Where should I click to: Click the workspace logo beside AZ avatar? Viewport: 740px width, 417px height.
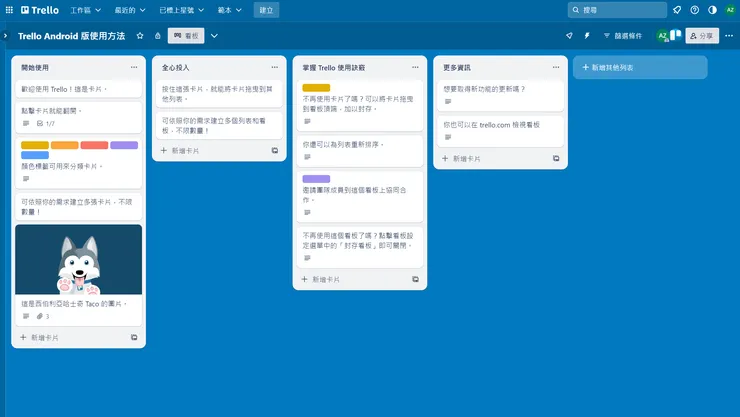point(676,36)
